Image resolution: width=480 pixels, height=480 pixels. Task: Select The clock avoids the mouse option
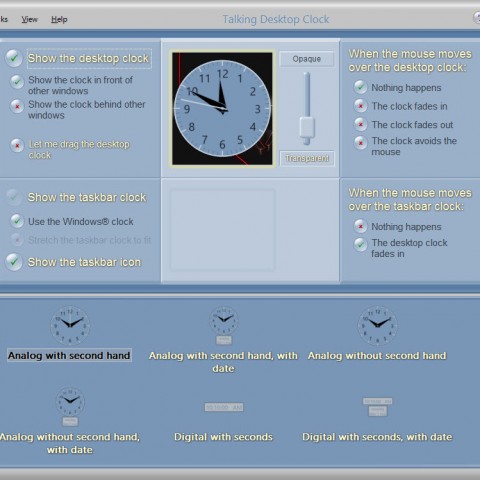360,143
